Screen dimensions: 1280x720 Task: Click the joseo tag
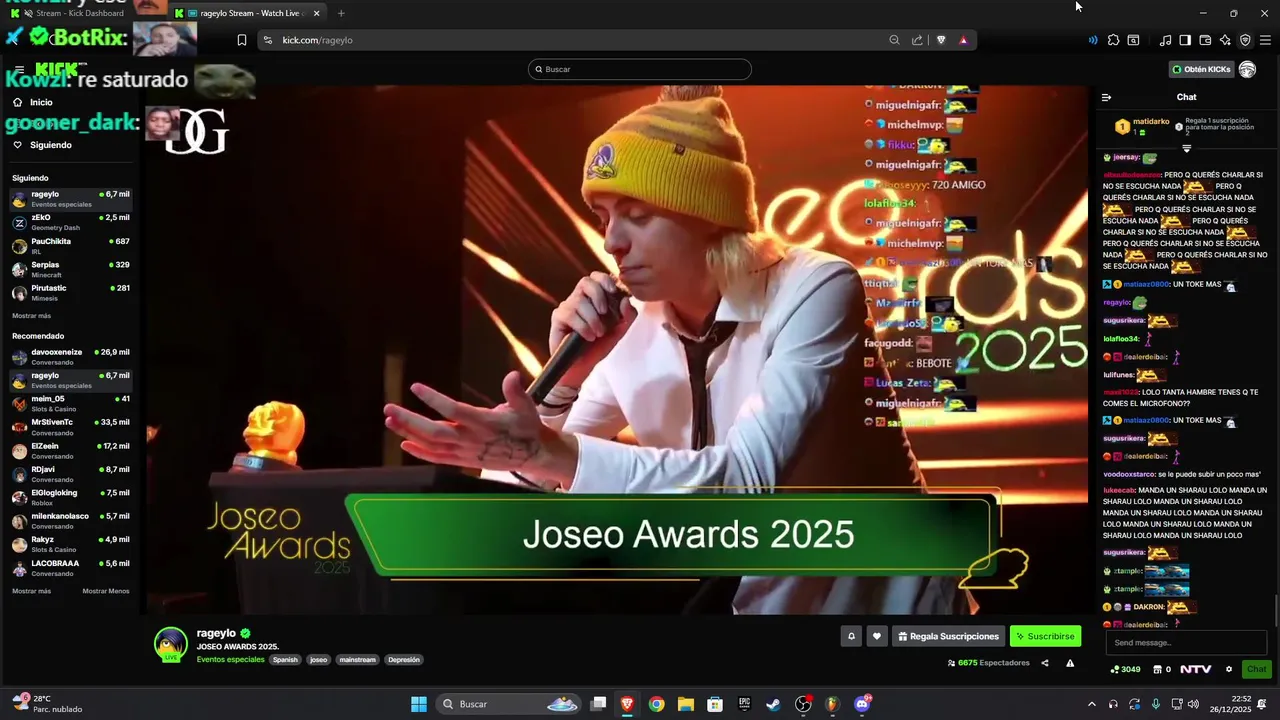point(318,660)
